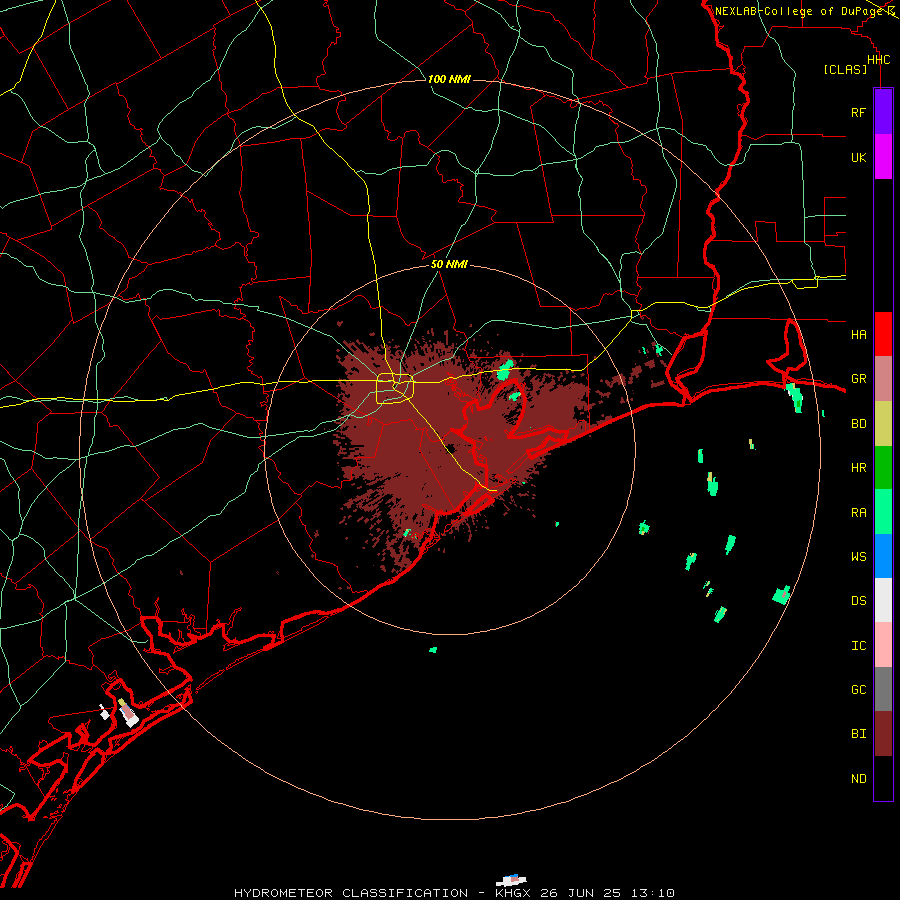Image resolution: width=900 pixels, height=900 pixels.
Task: Click the "HR" legend label
Action: (858, 468)
